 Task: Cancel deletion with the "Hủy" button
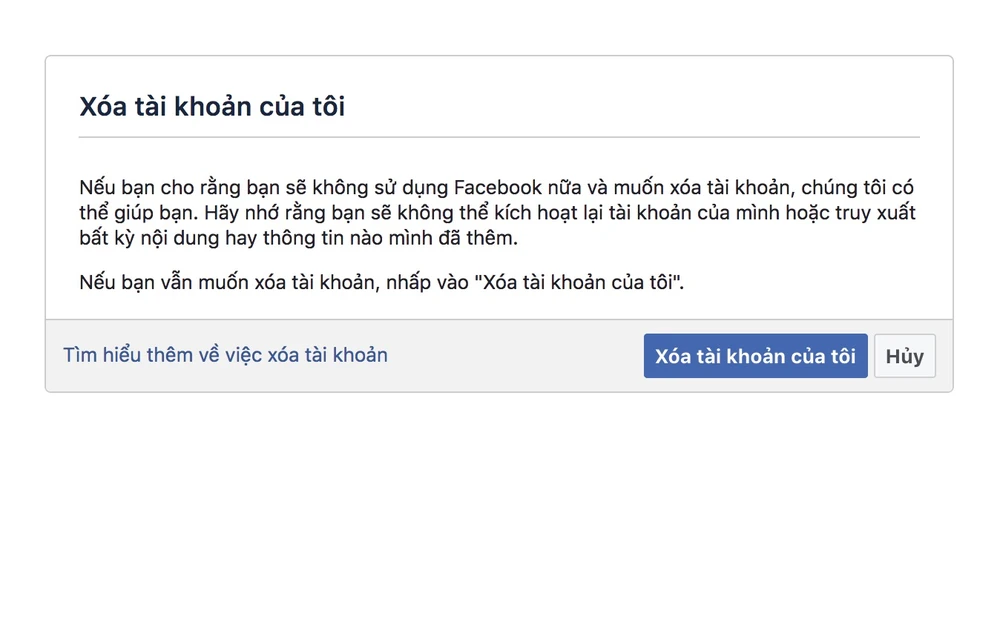click(904, 356)
